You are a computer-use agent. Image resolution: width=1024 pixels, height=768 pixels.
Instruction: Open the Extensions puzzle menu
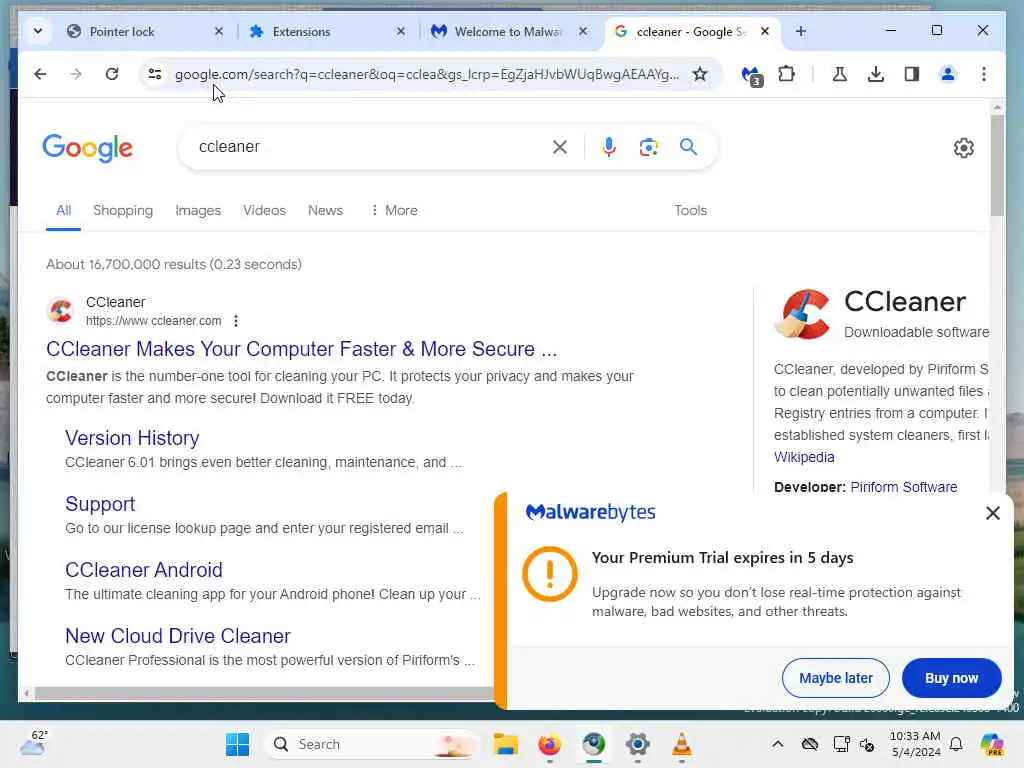(787, 74)
